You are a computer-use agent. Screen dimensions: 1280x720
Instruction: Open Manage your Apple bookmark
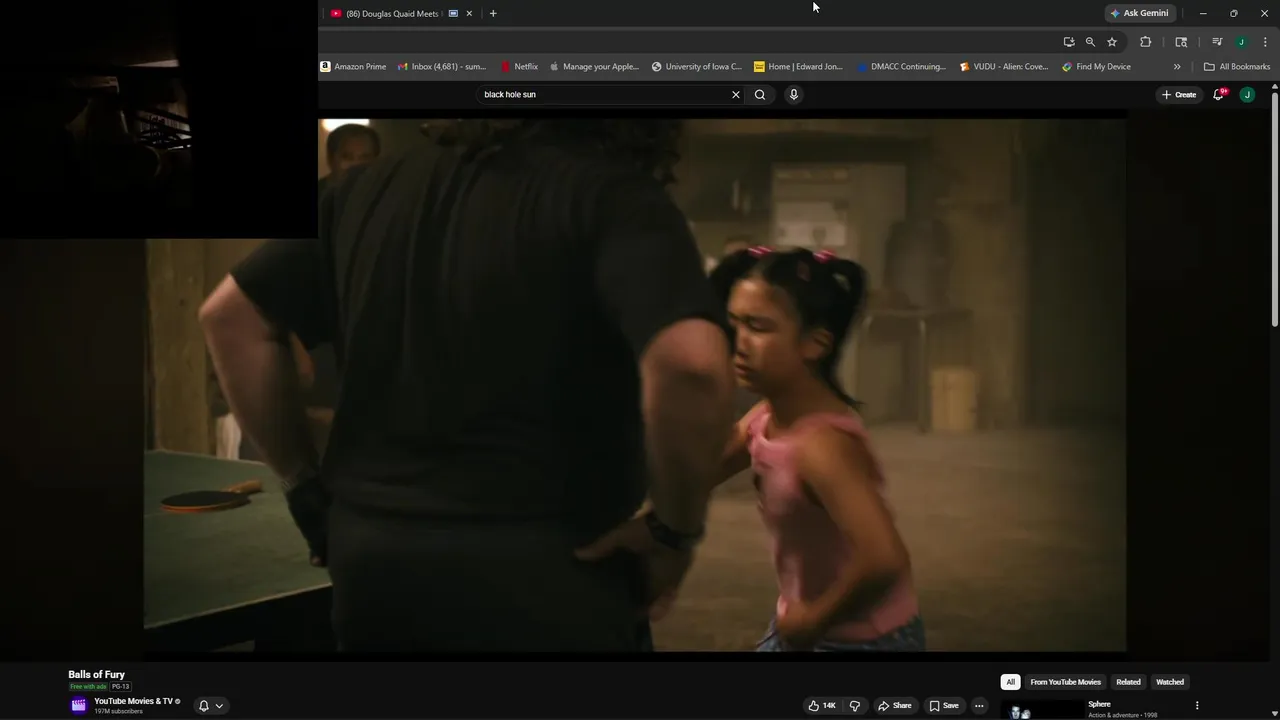[x=593, y=67]
